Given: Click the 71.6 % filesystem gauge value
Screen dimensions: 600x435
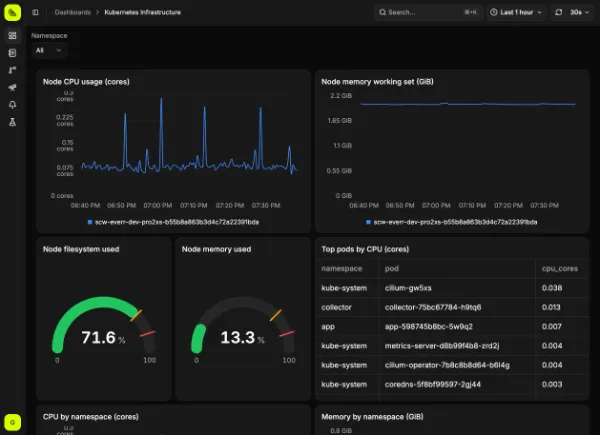Looking at the screenshot, I should click(103, 337).
